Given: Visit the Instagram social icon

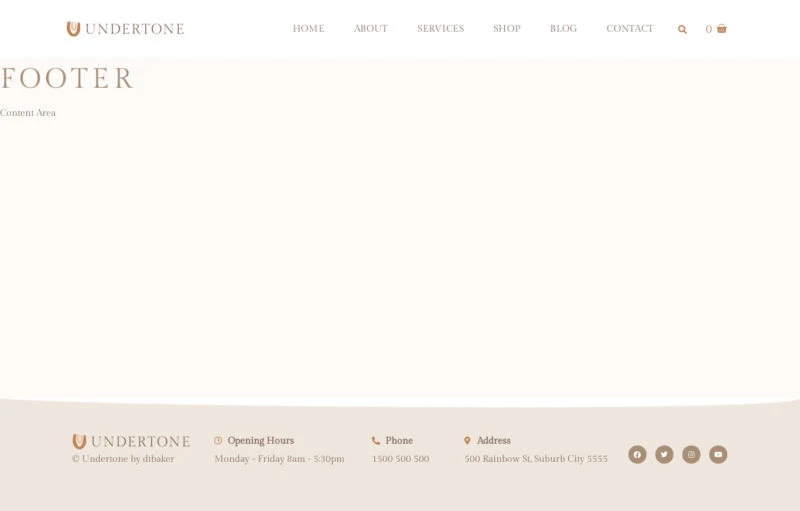Looking at the screenshot, I should coord(691,454).
